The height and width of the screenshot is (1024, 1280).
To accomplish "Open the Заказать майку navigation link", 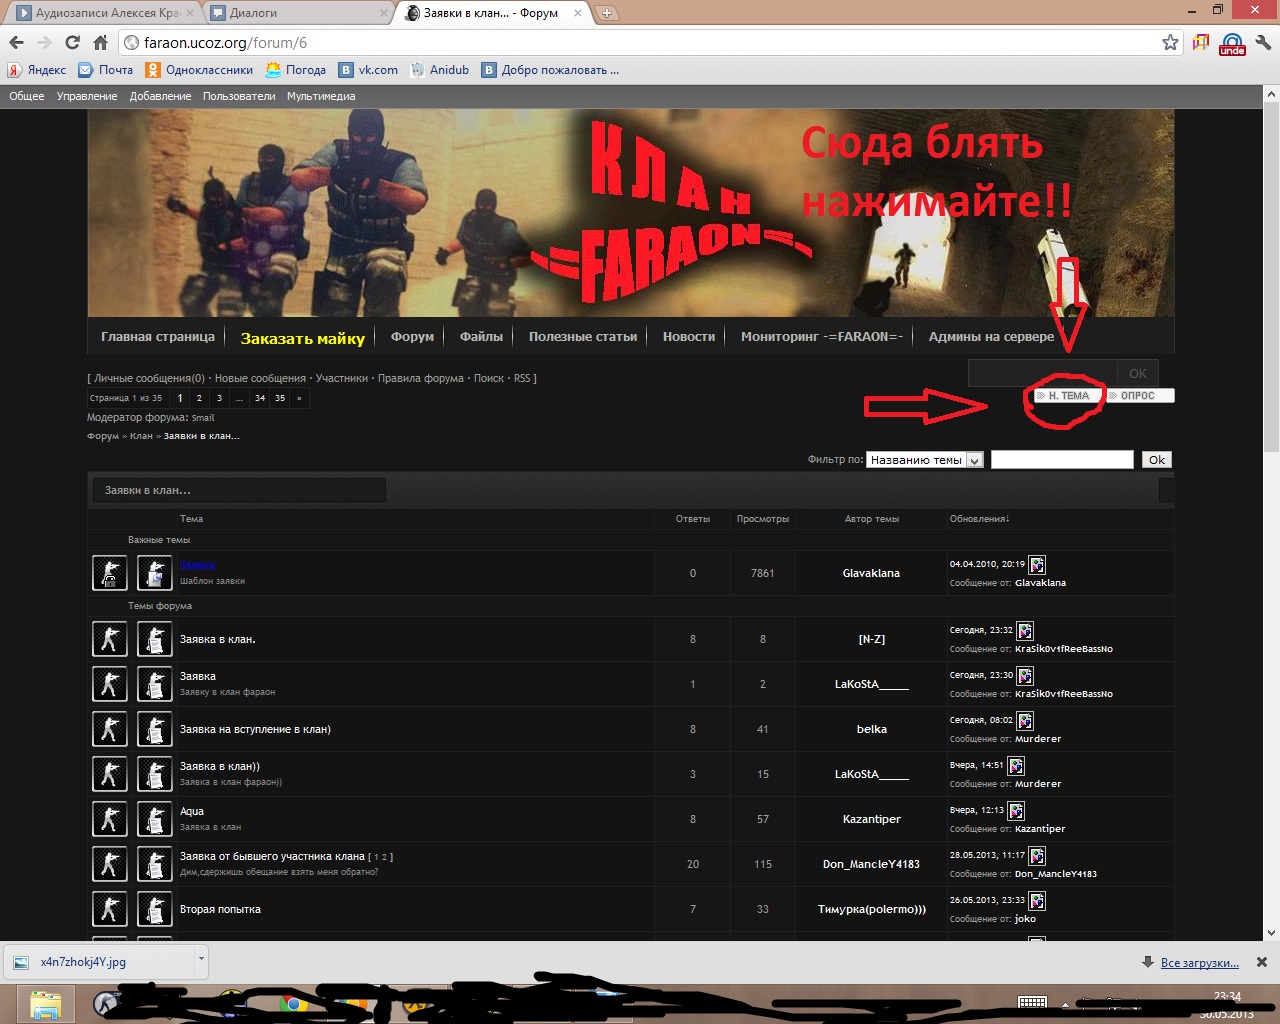I will pos(302,338).
